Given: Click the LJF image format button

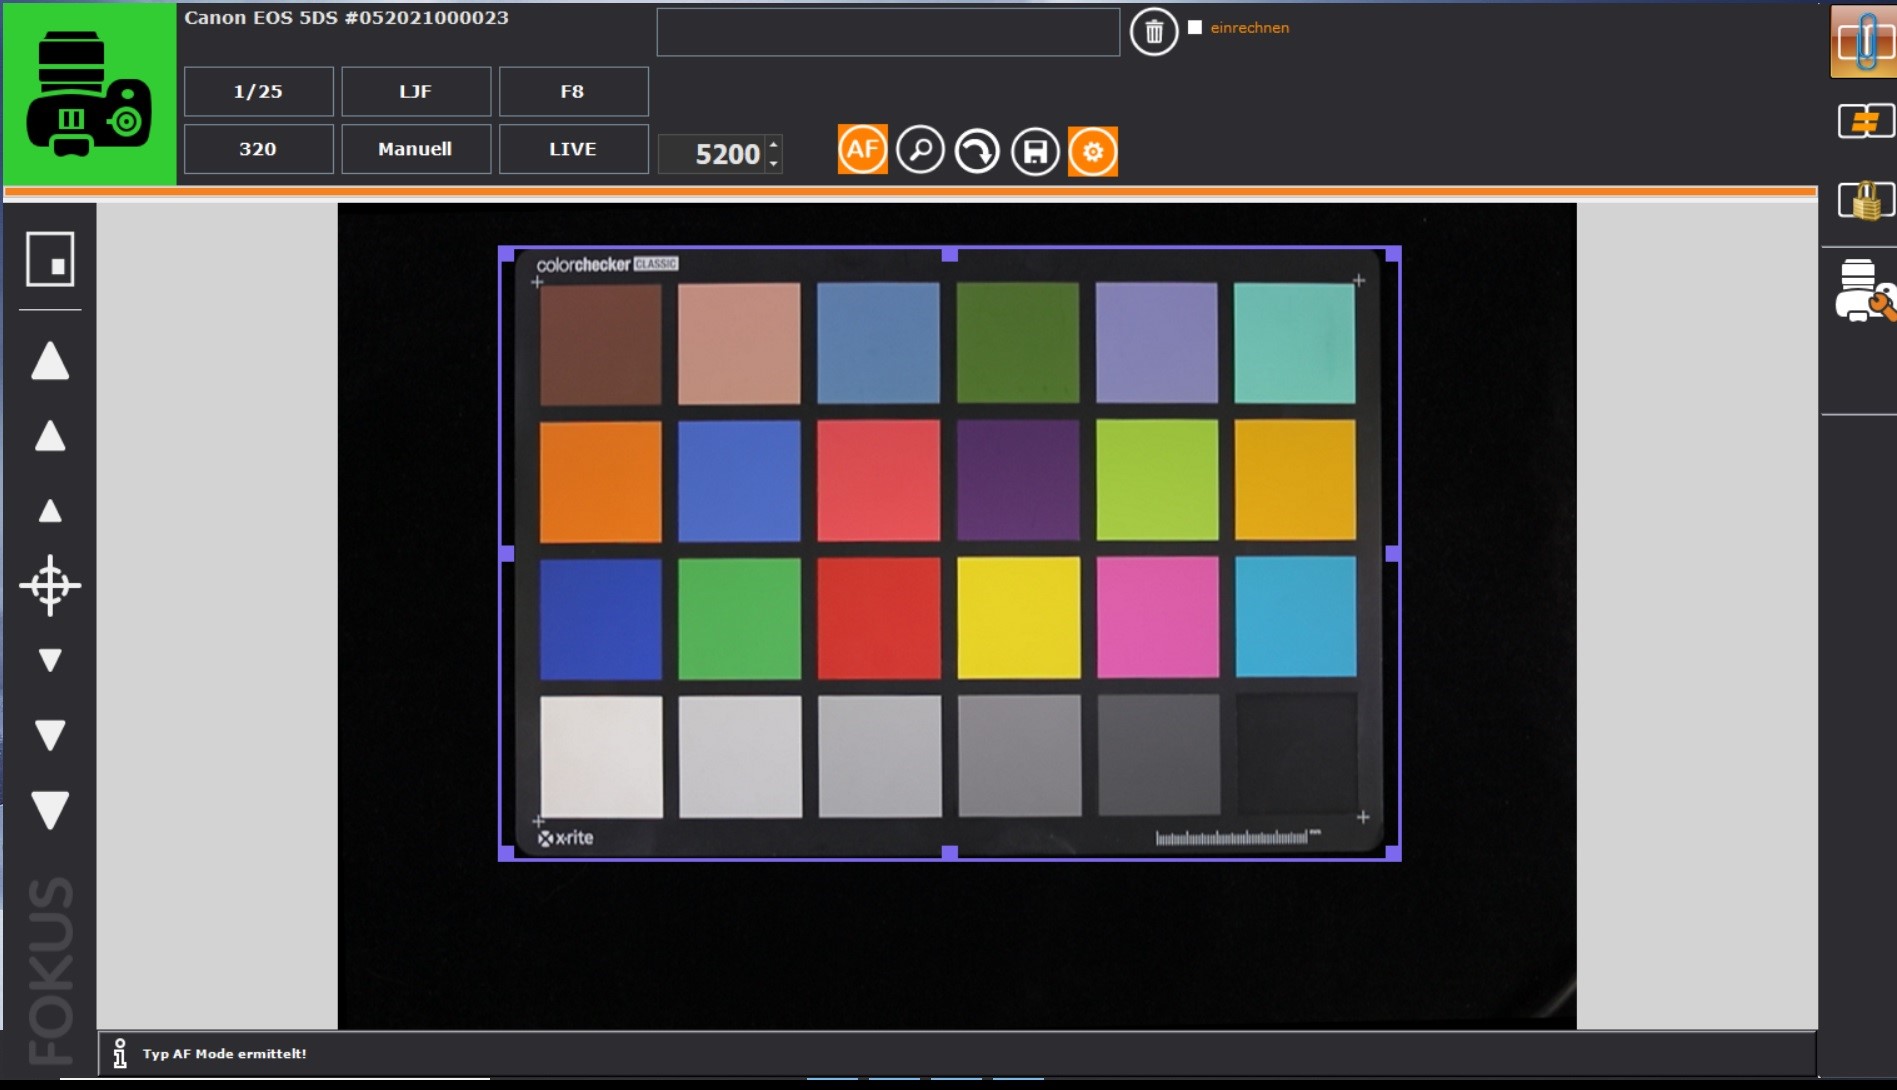Looking at the screenshot, I should tap(415, 92).
